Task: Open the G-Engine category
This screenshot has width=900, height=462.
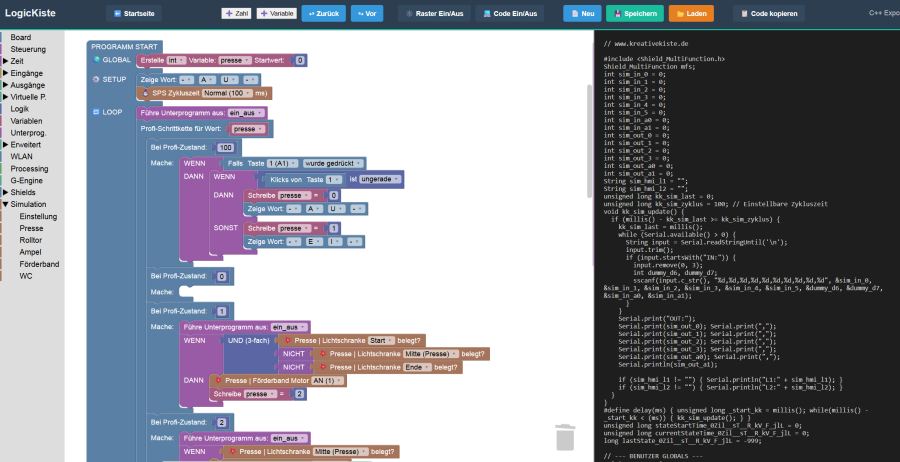Action: [x=26, y=181]
